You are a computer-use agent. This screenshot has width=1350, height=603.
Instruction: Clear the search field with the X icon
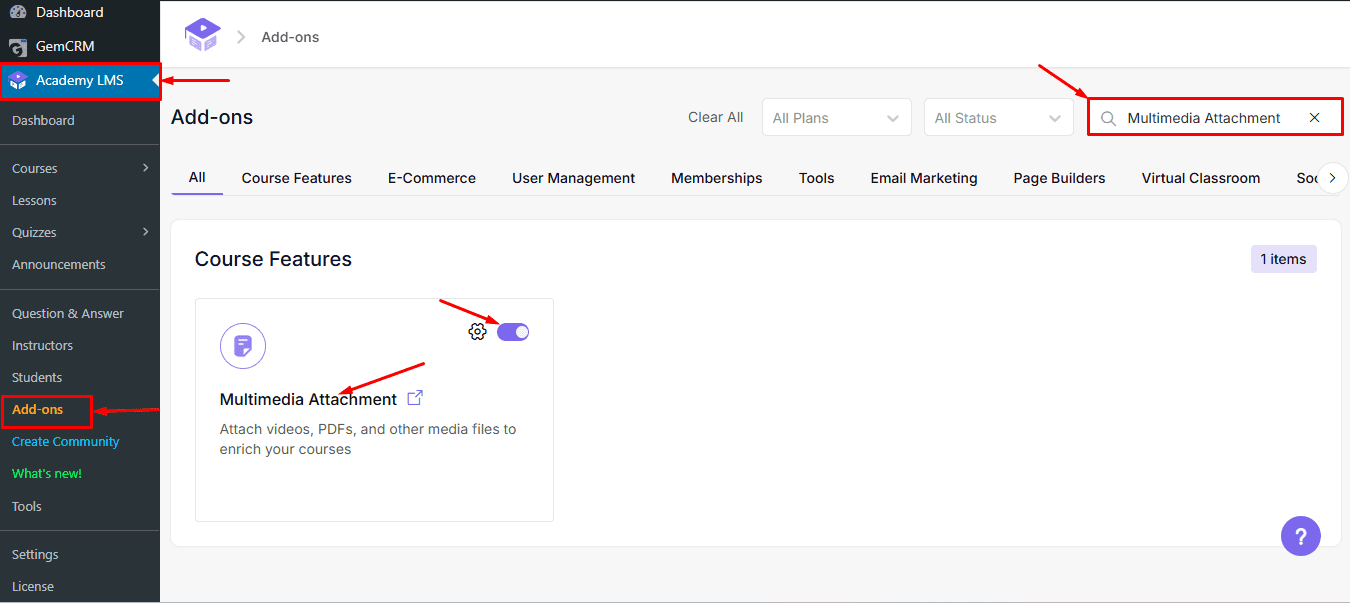1314,117
